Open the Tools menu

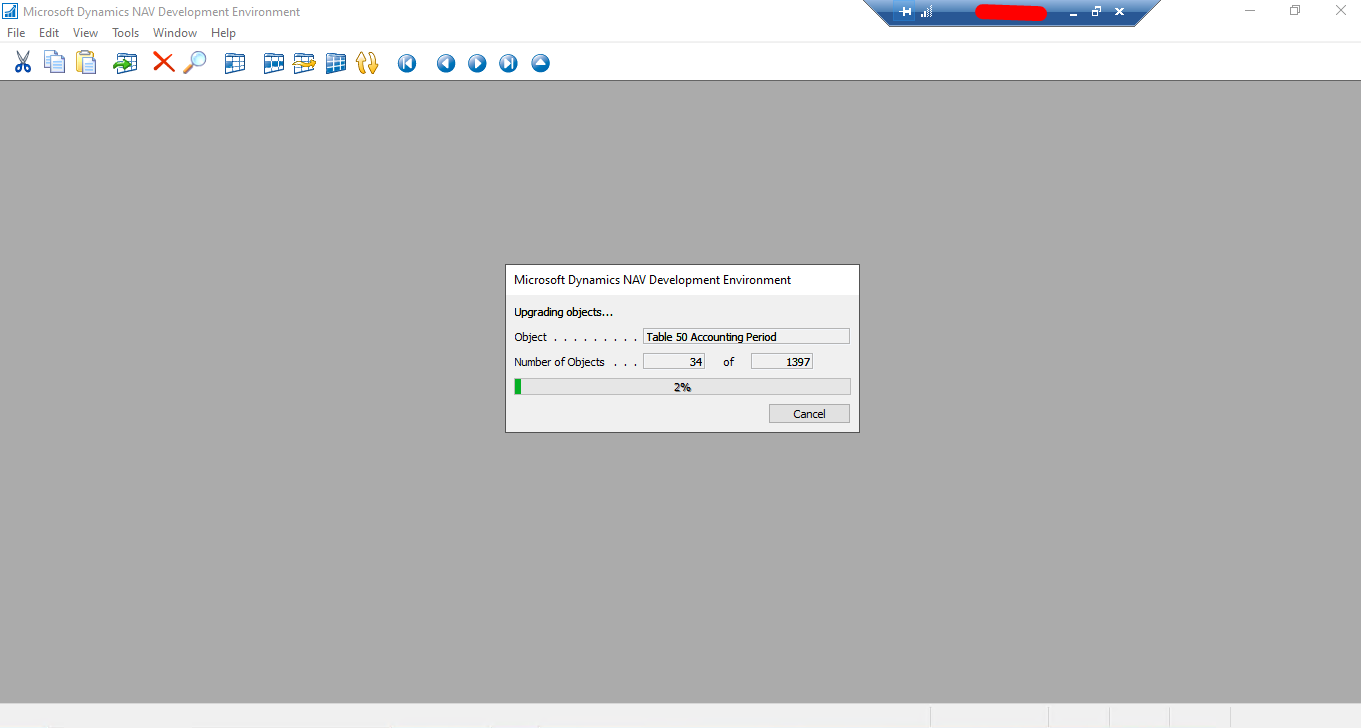pos(125,33)
